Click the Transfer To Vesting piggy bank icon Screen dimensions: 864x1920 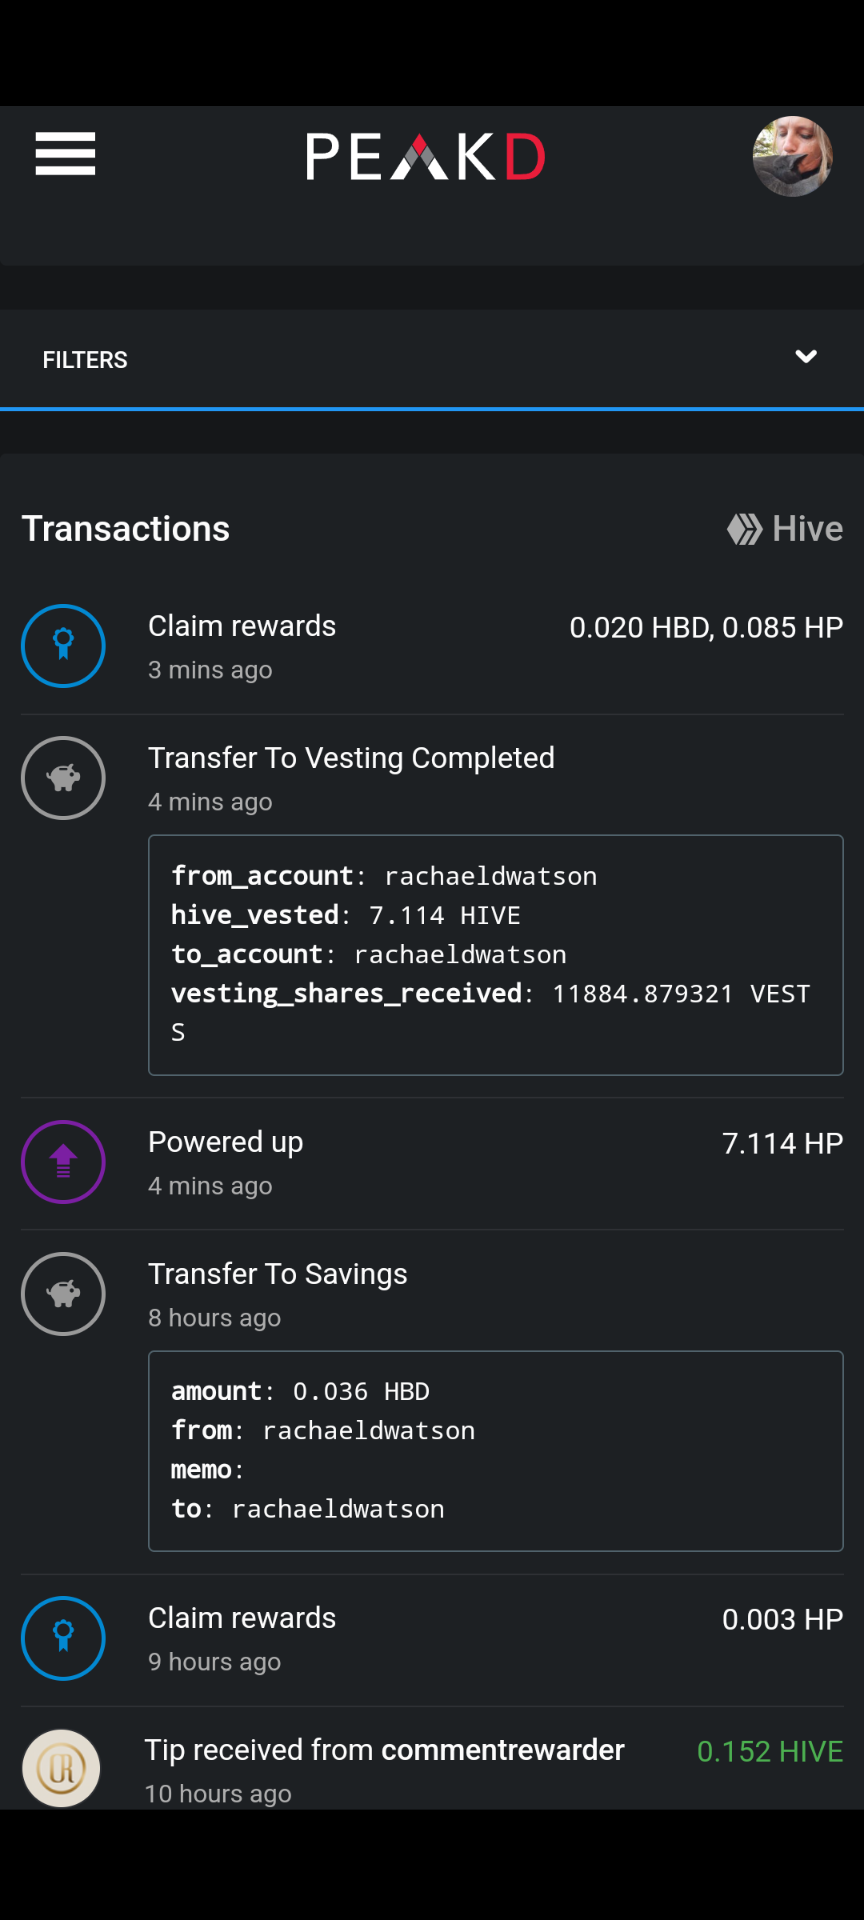[x=63, y=778]
